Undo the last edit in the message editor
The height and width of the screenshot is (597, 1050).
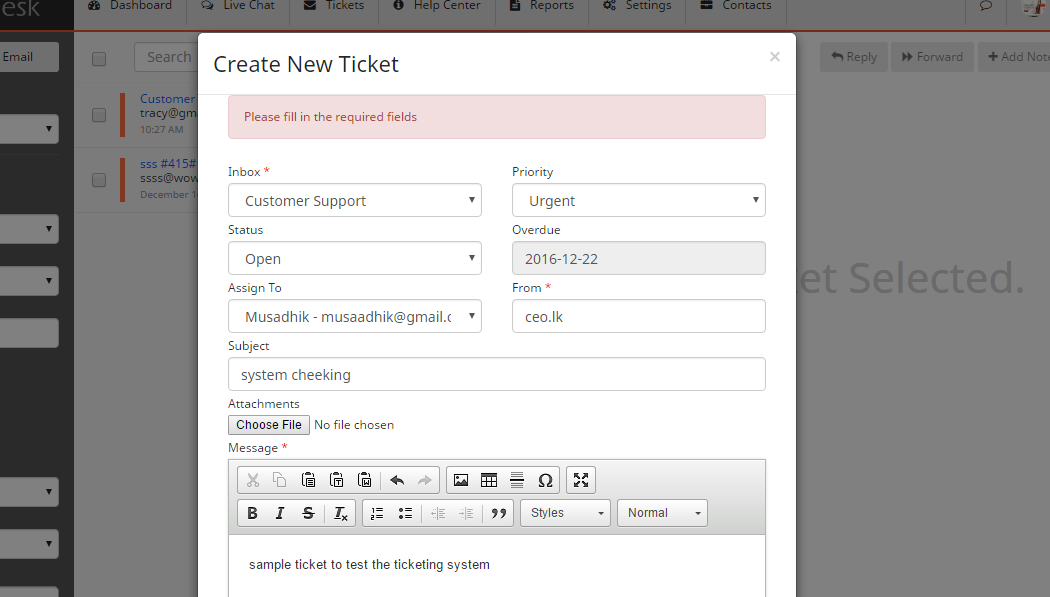point(397,480)
